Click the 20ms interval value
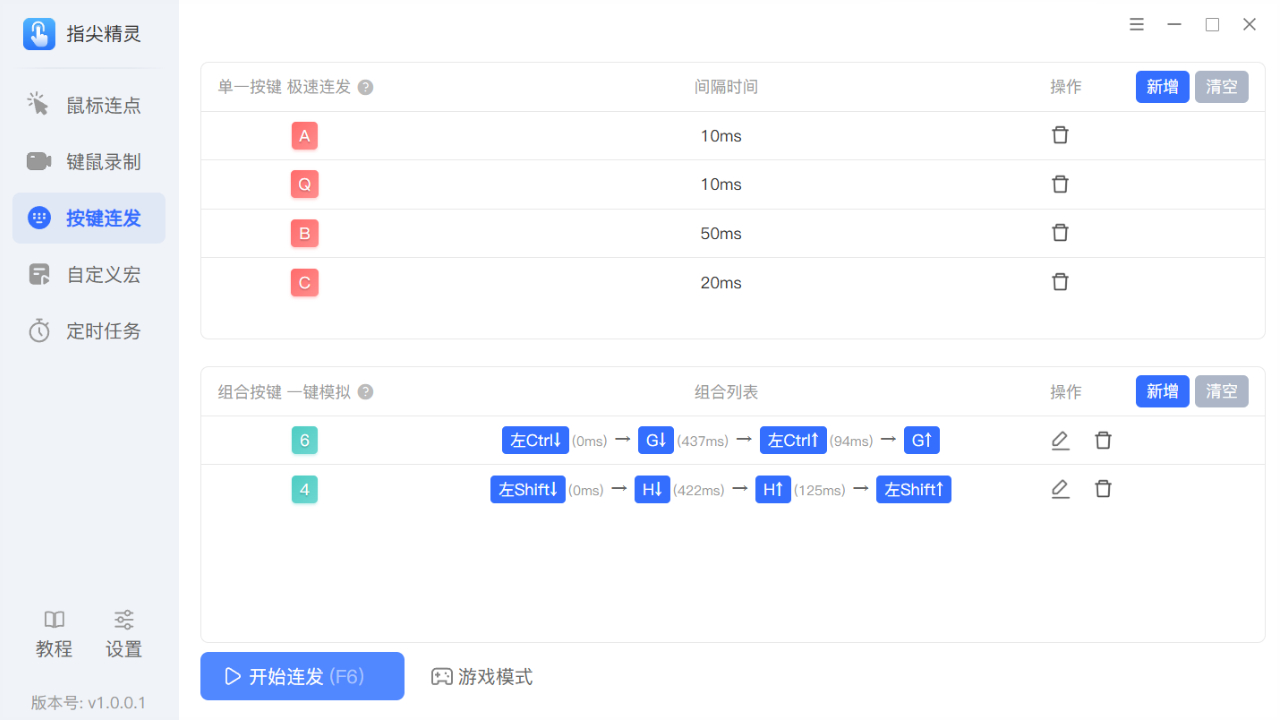Image resolution: width=1280 pixels, height=720 pixels. (721, 283)
